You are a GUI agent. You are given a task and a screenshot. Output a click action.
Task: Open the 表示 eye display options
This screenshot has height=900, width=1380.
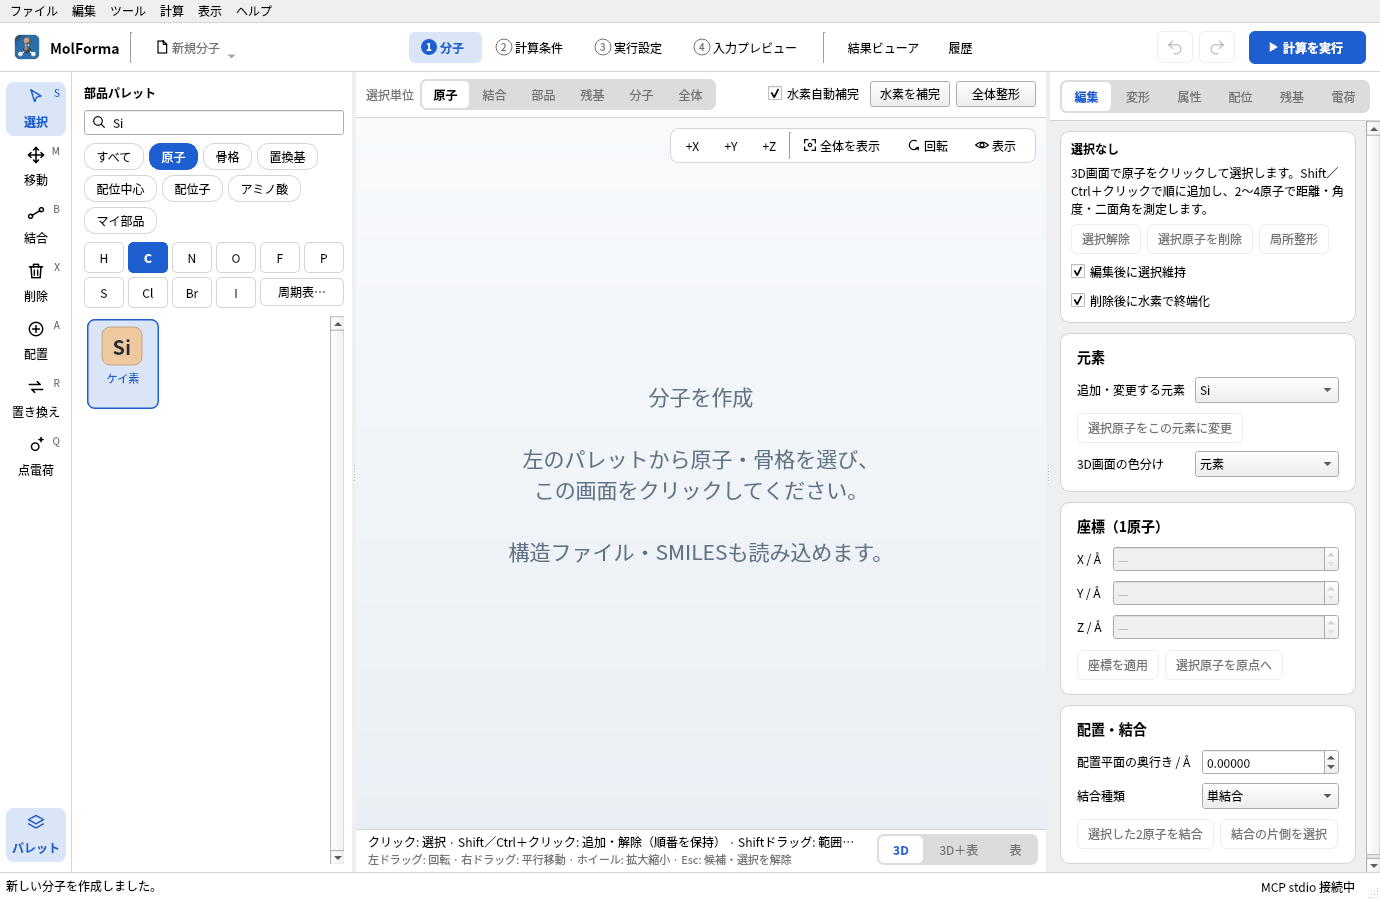(996, 146)
